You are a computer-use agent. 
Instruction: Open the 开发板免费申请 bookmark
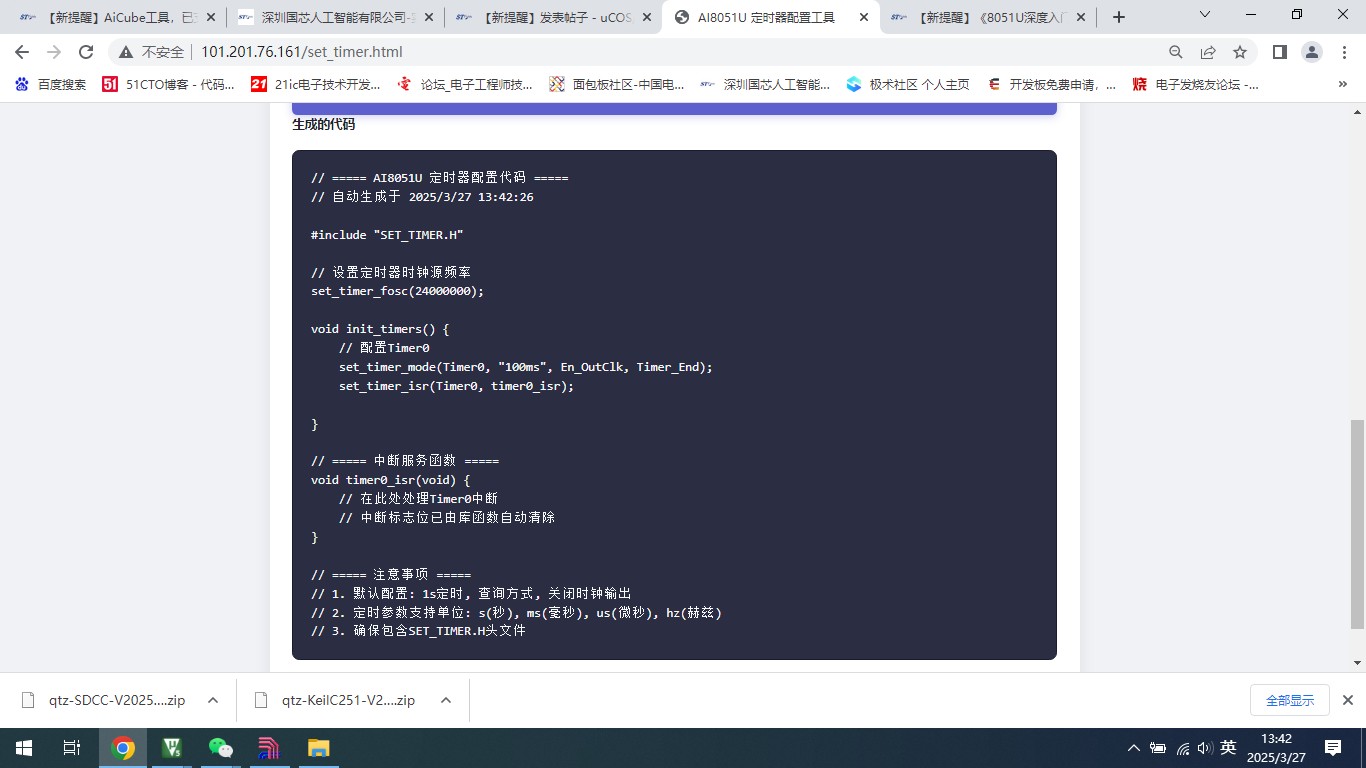(x=1052, y=85)
